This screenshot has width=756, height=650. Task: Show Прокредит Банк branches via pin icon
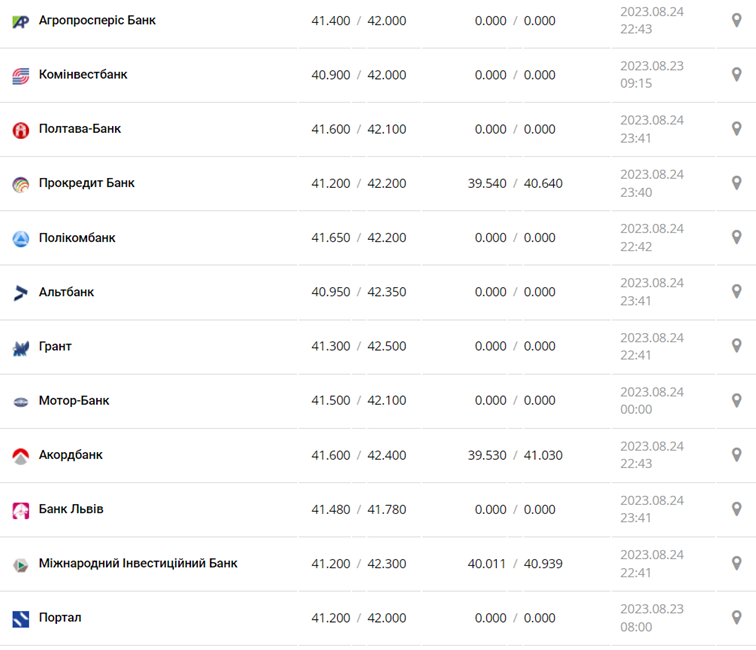pyautogui.click(x=736, y=183)
